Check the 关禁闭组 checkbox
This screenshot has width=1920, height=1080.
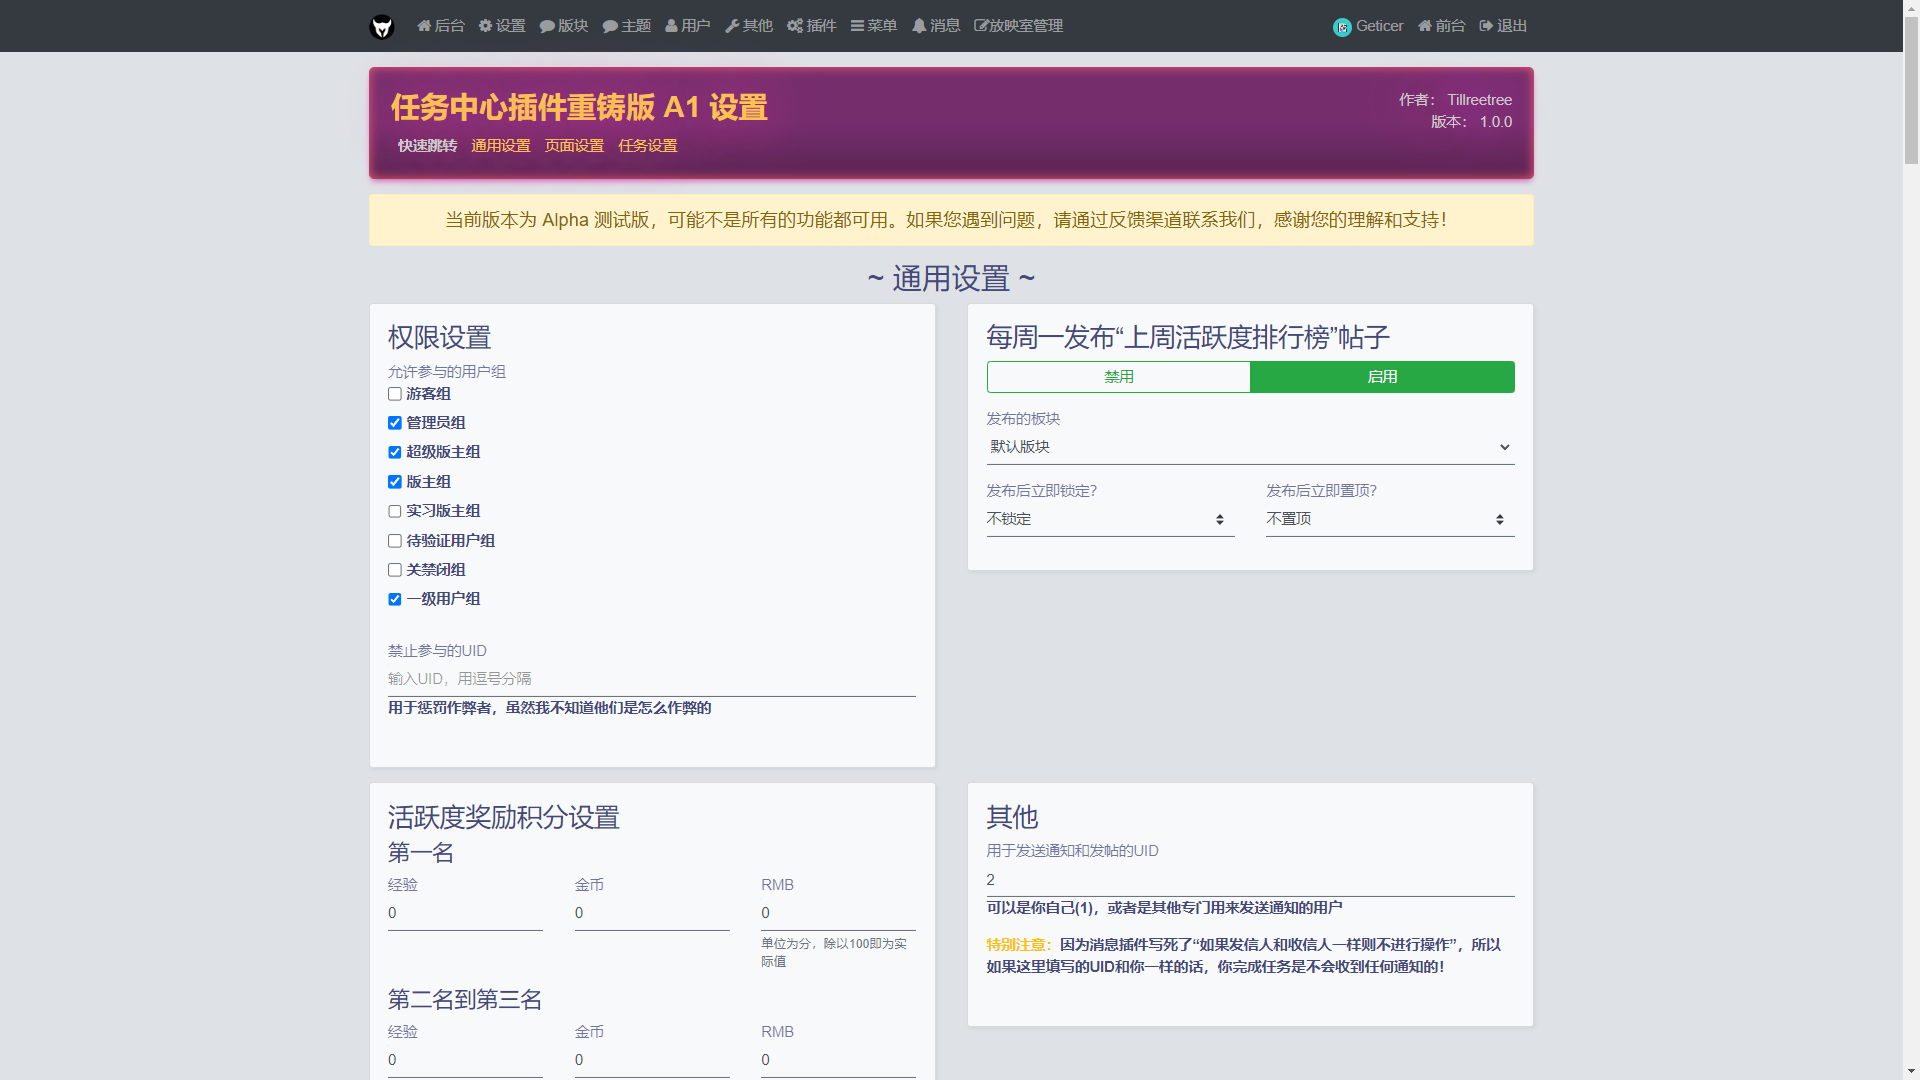(x=395, y=570)
